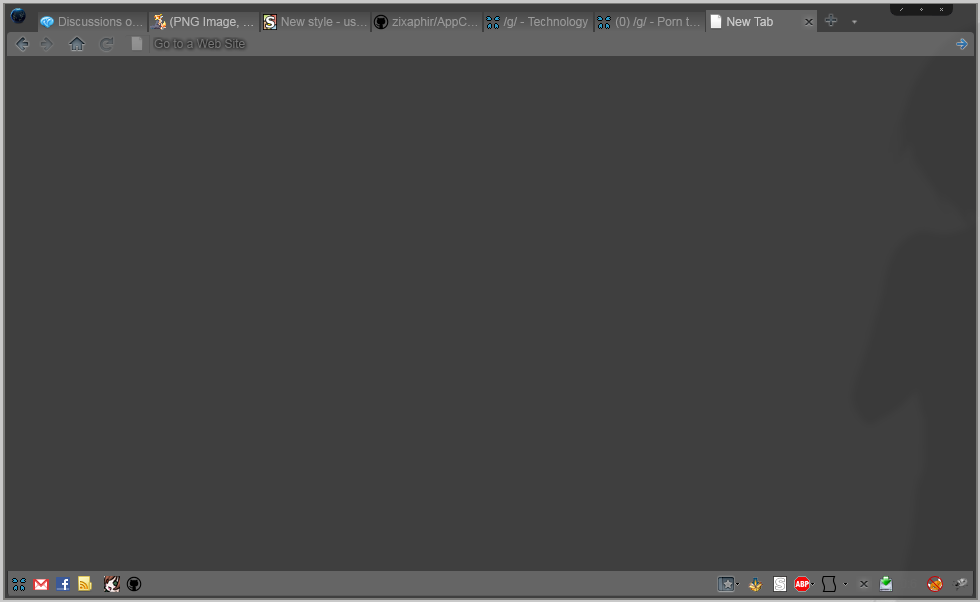Switch to the 'Discussions o…' tab
Viewport: 980px width, 602px height.
92,22
